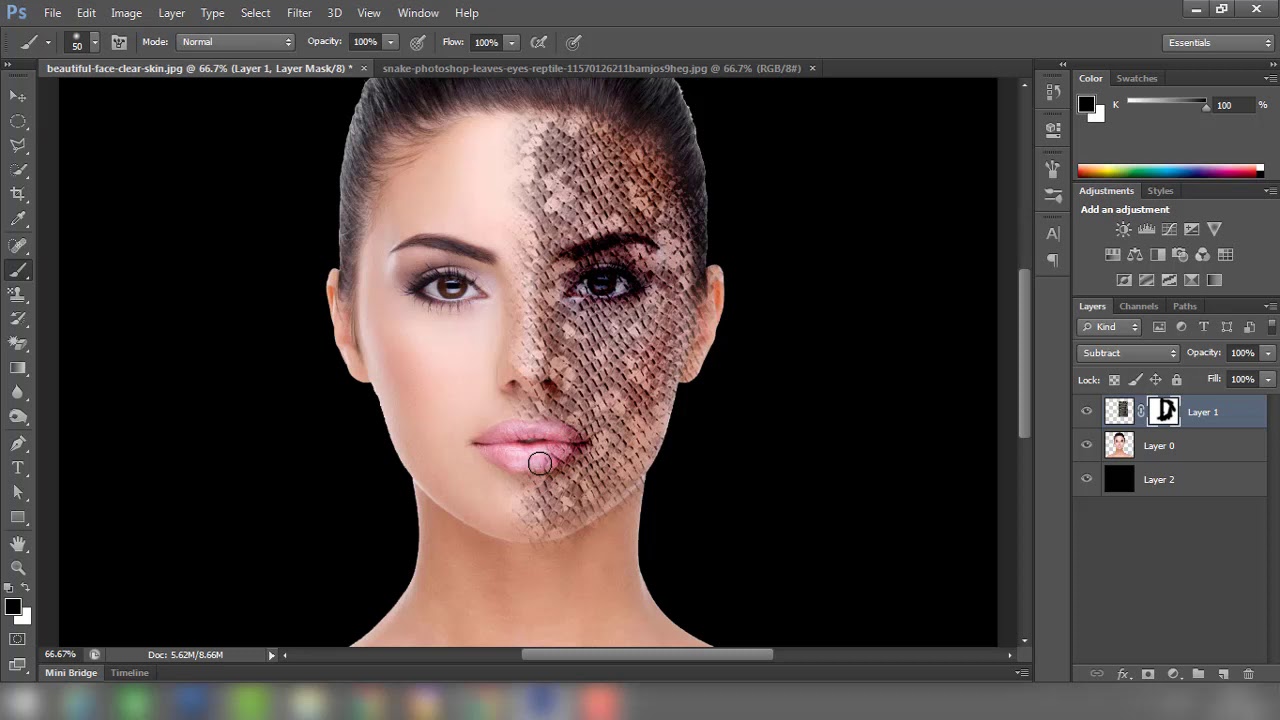
Task: Select the Horizontal Type tool
Action: 18,468
